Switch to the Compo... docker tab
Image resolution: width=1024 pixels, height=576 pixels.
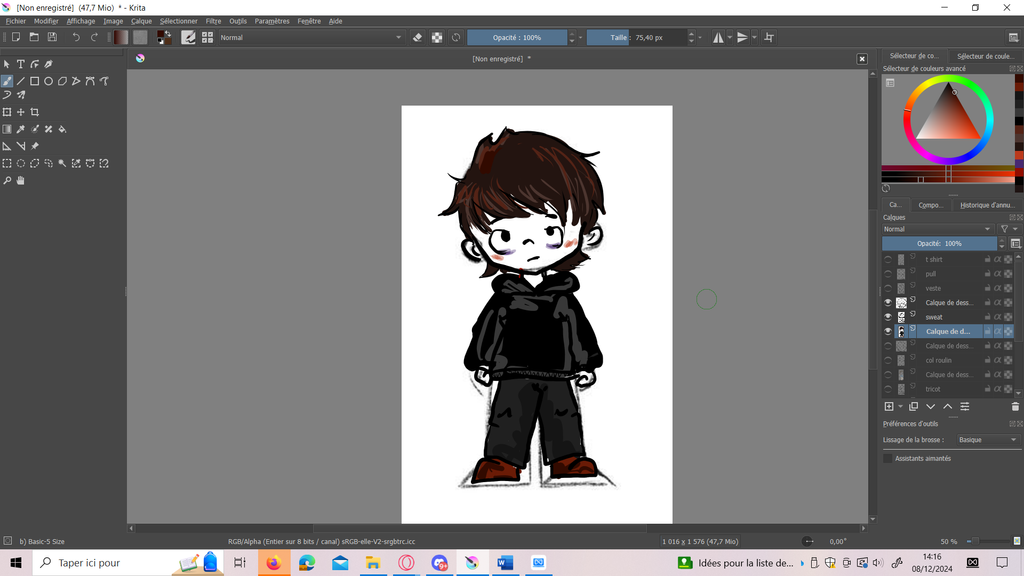(930, 205)
